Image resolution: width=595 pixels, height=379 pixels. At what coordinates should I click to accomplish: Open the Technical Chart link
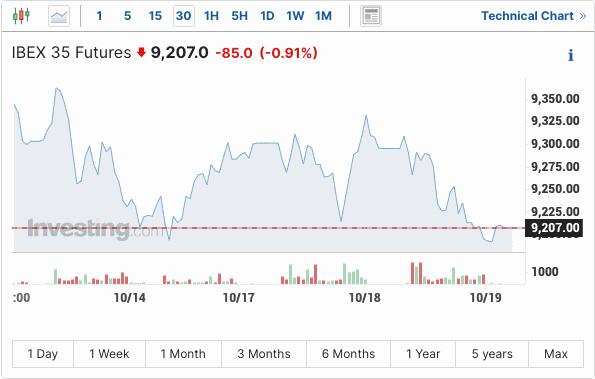(x=534, y=16)
